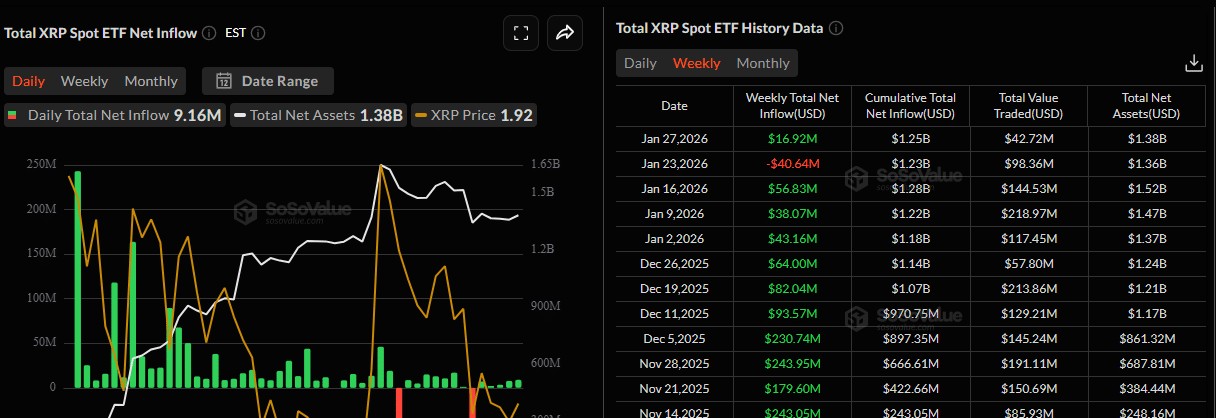
Task: Click info icon beside History Data title
Action: (836, 28)
